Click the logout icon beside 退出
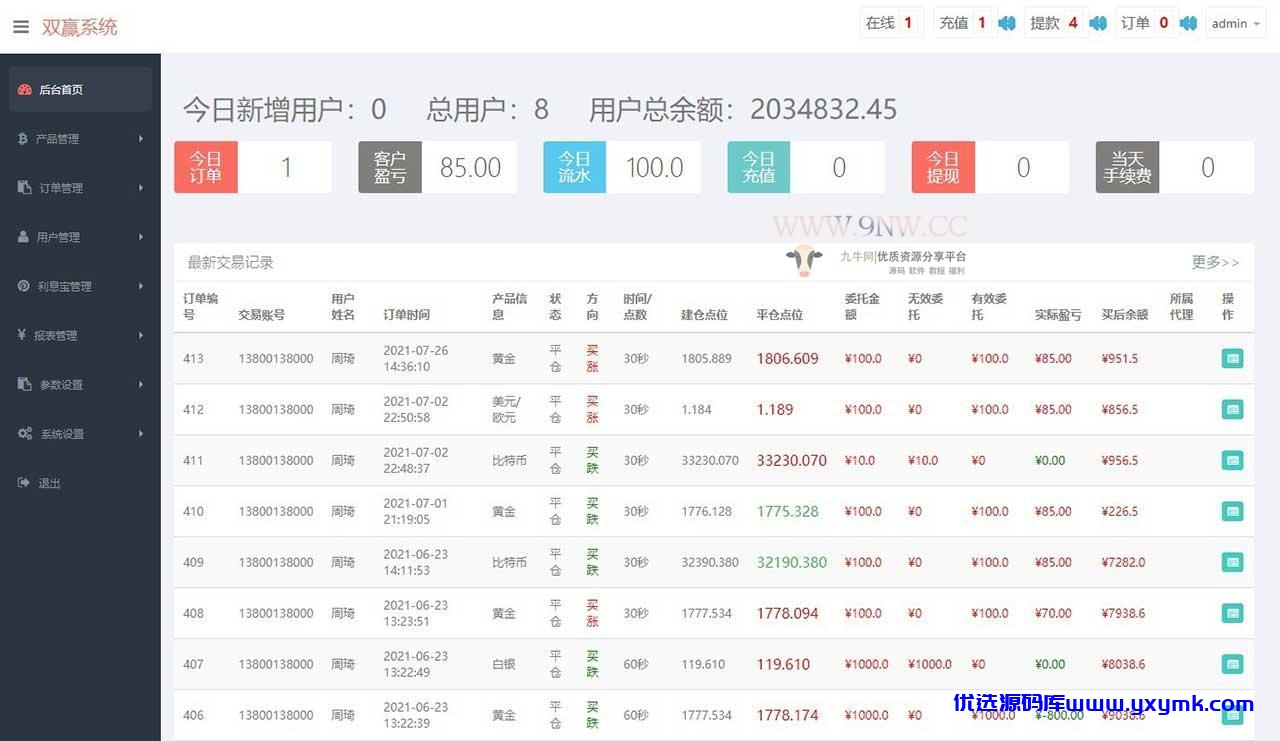The width and height of the screenshot is (1280, 741). click(x=24, y=483)
